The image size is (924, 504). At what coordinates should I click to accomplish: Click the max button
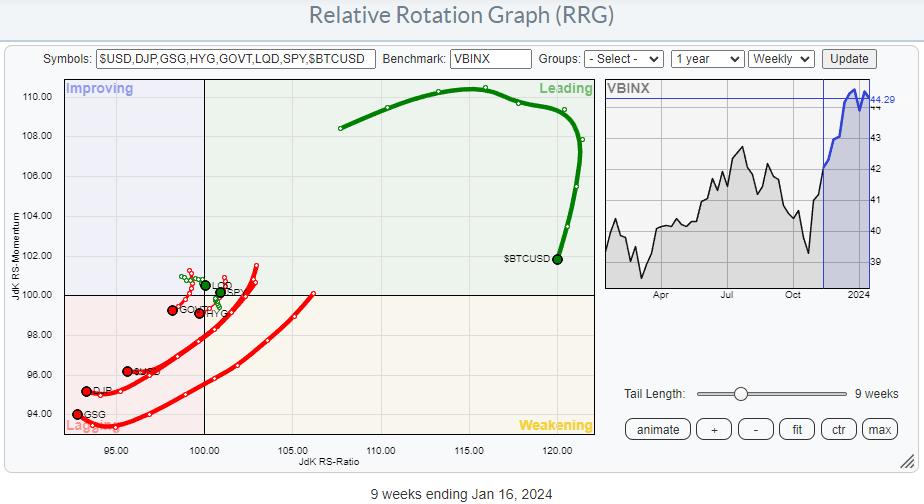[880, 429]
